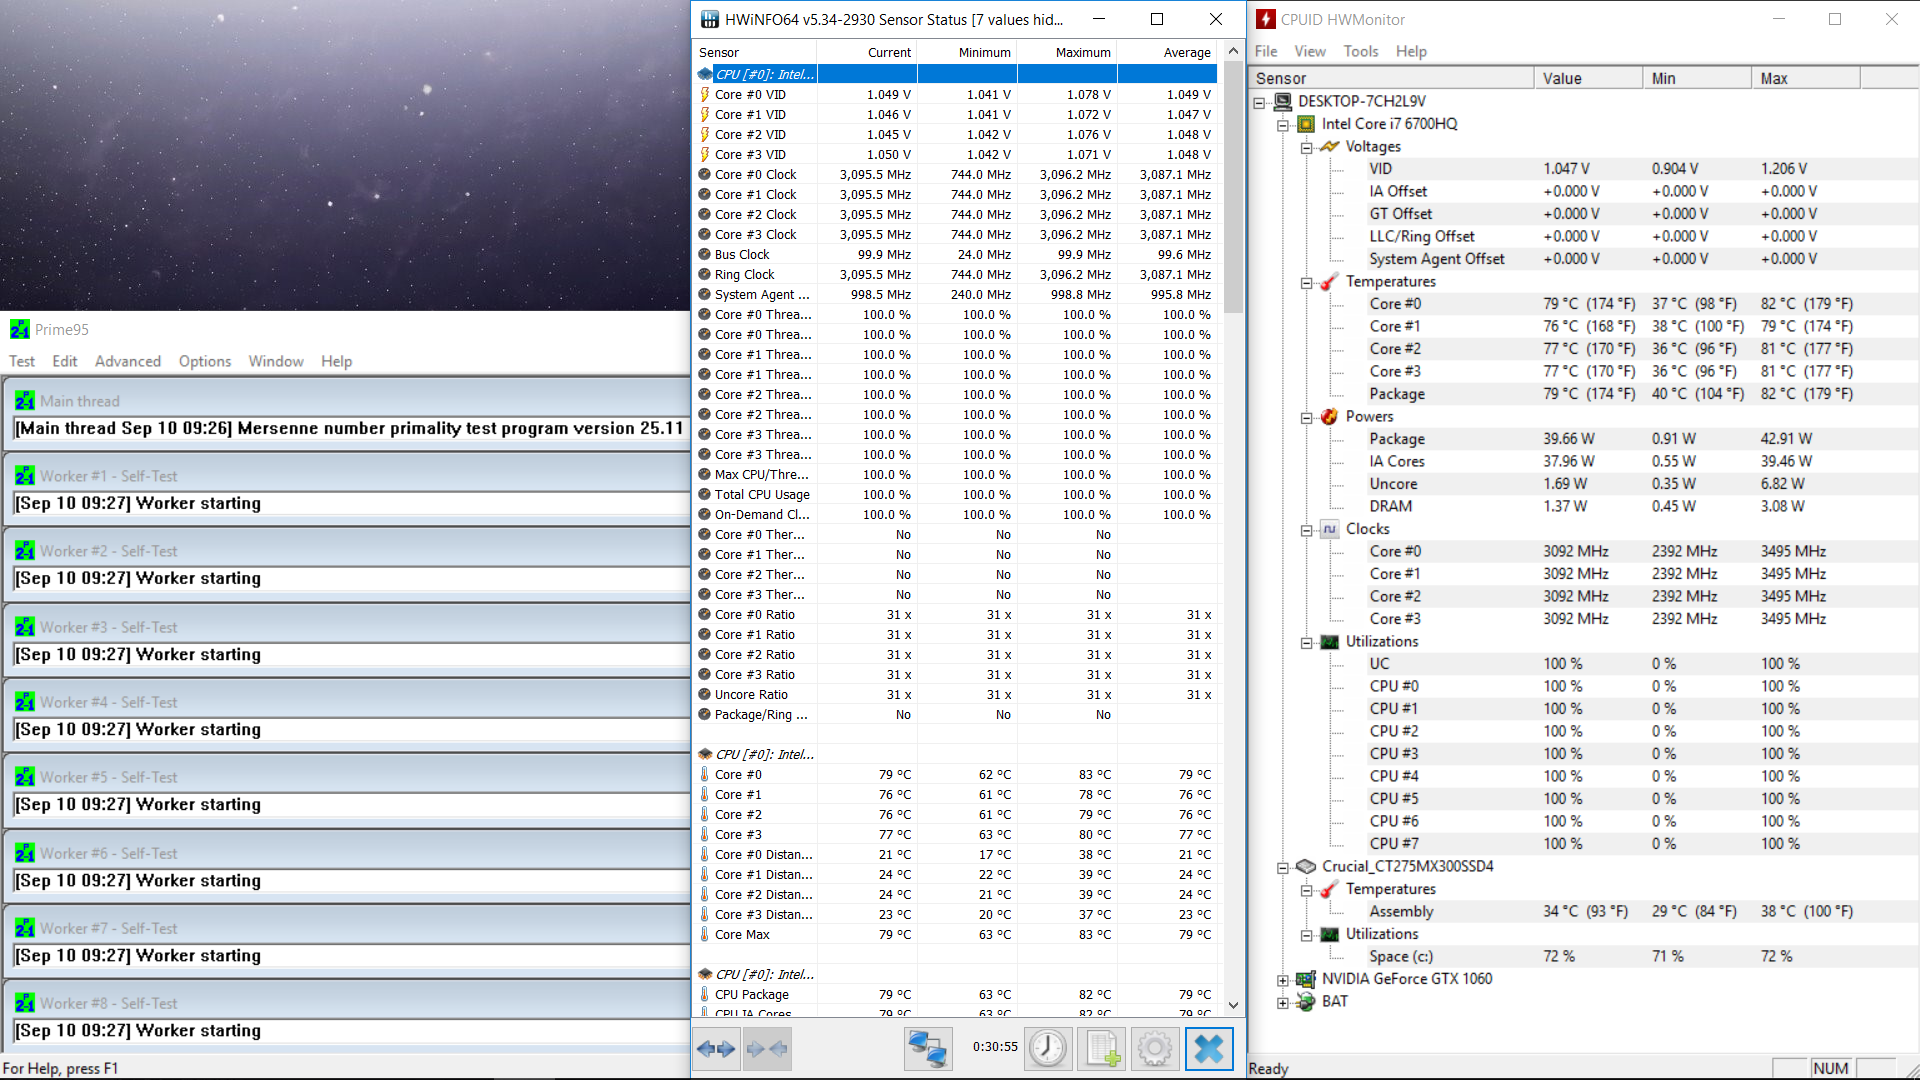Open Prime95 Options menu
This screenshot has width=1920, height=1080.
pyautogui.click(x=205, y=361)
